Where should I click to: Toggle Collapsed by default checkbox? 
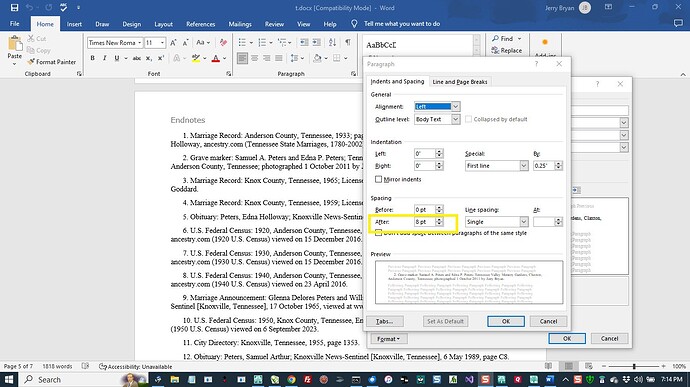[x=469, y=119]
